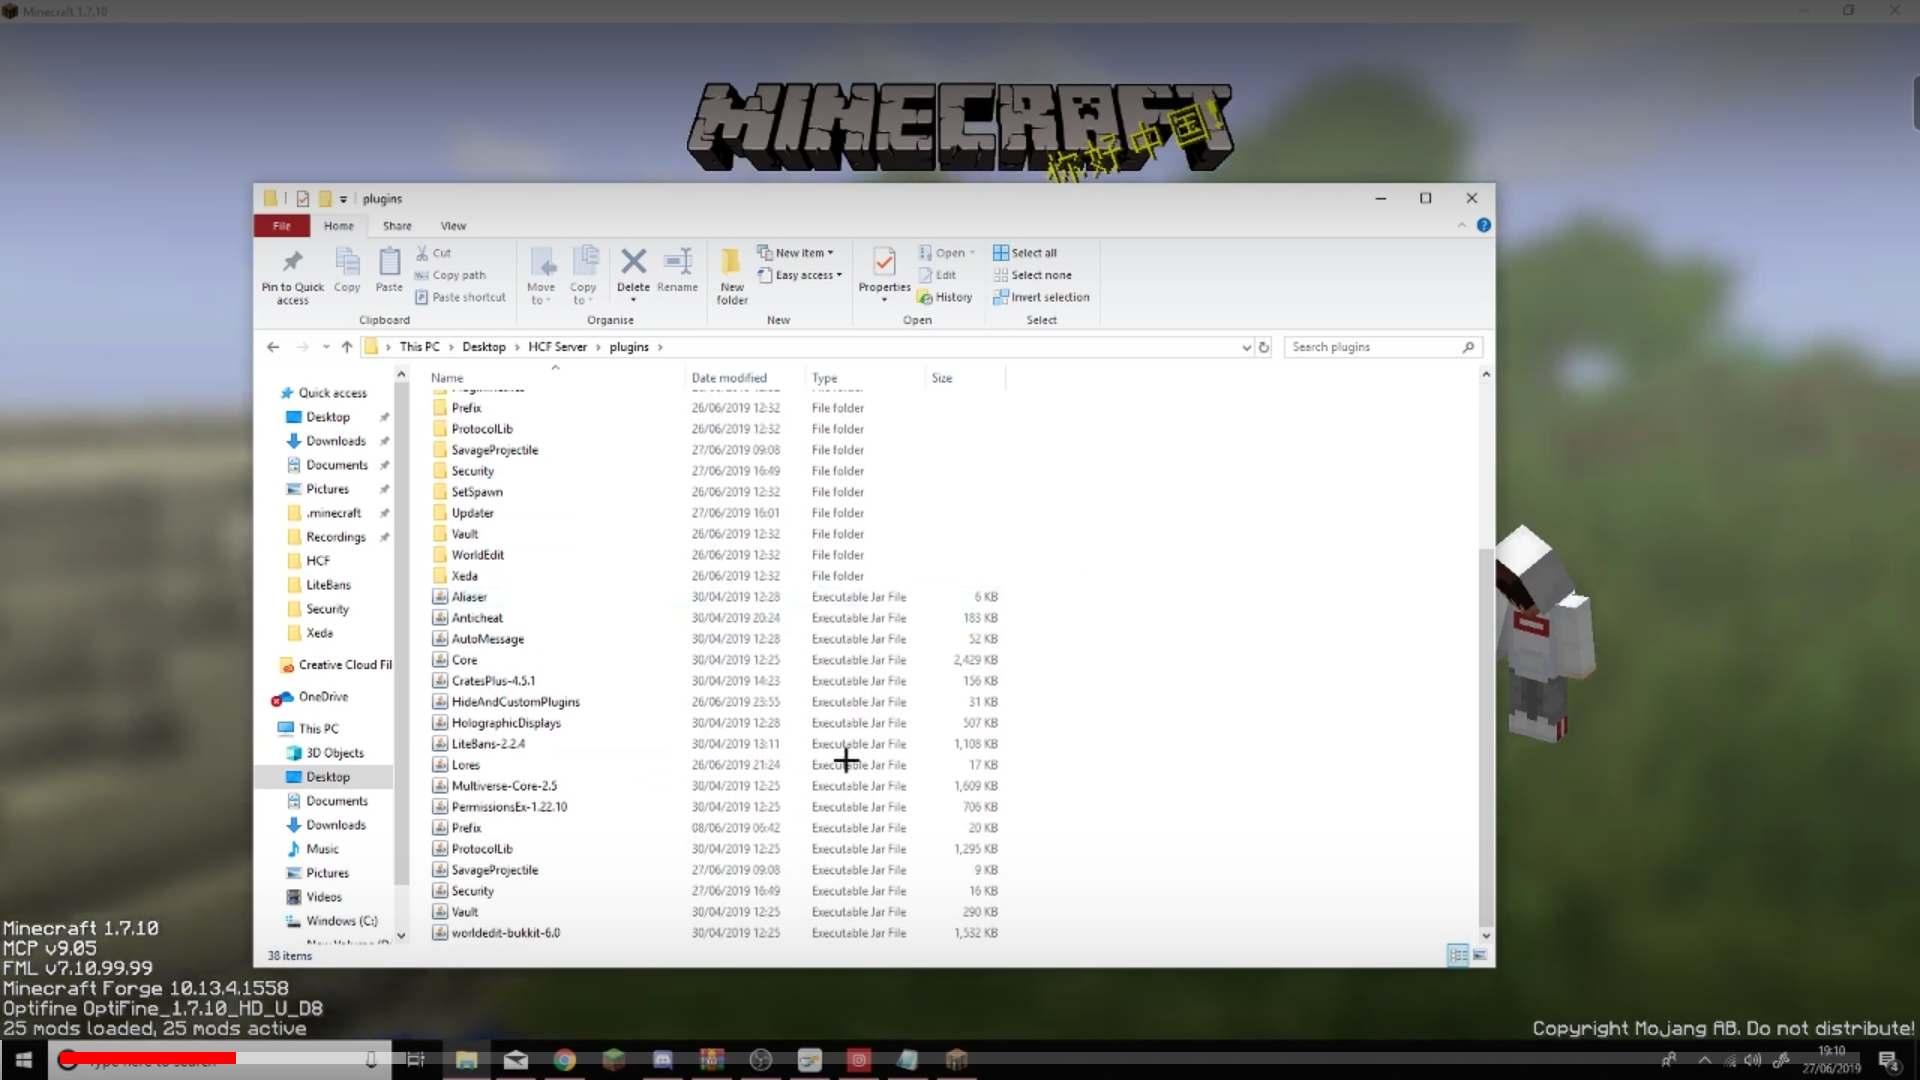Viewport: 1920px width, 1080px height.
Task: Create a New folder from ribbon
Action: tap(732, 275)
